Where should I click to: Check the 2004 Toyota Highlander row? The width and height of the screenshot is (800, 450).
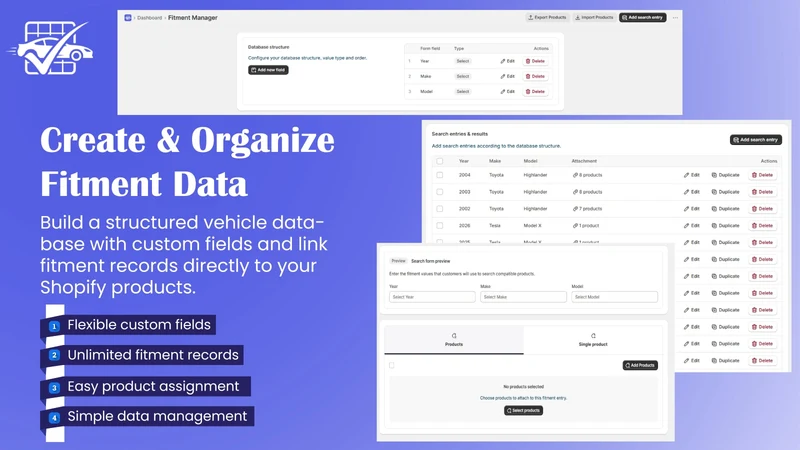click(x=439, y=175)
